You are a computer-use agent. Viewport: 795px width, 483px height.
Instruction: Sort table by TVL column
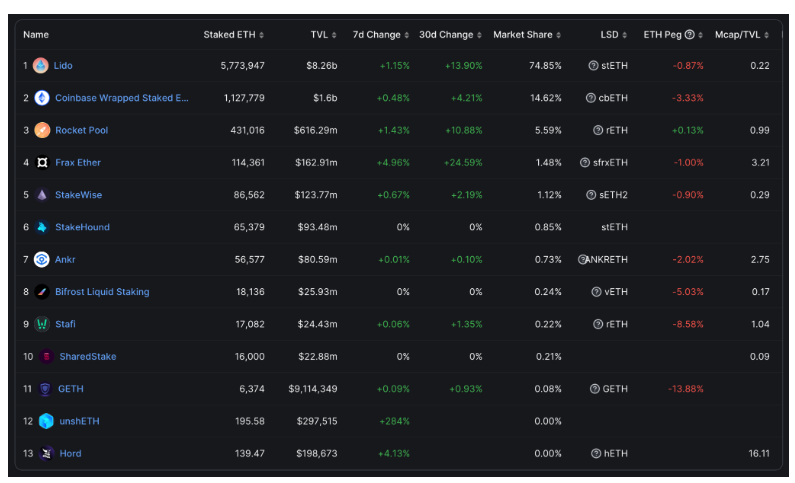pyautogui.click(x=323, y=34)
